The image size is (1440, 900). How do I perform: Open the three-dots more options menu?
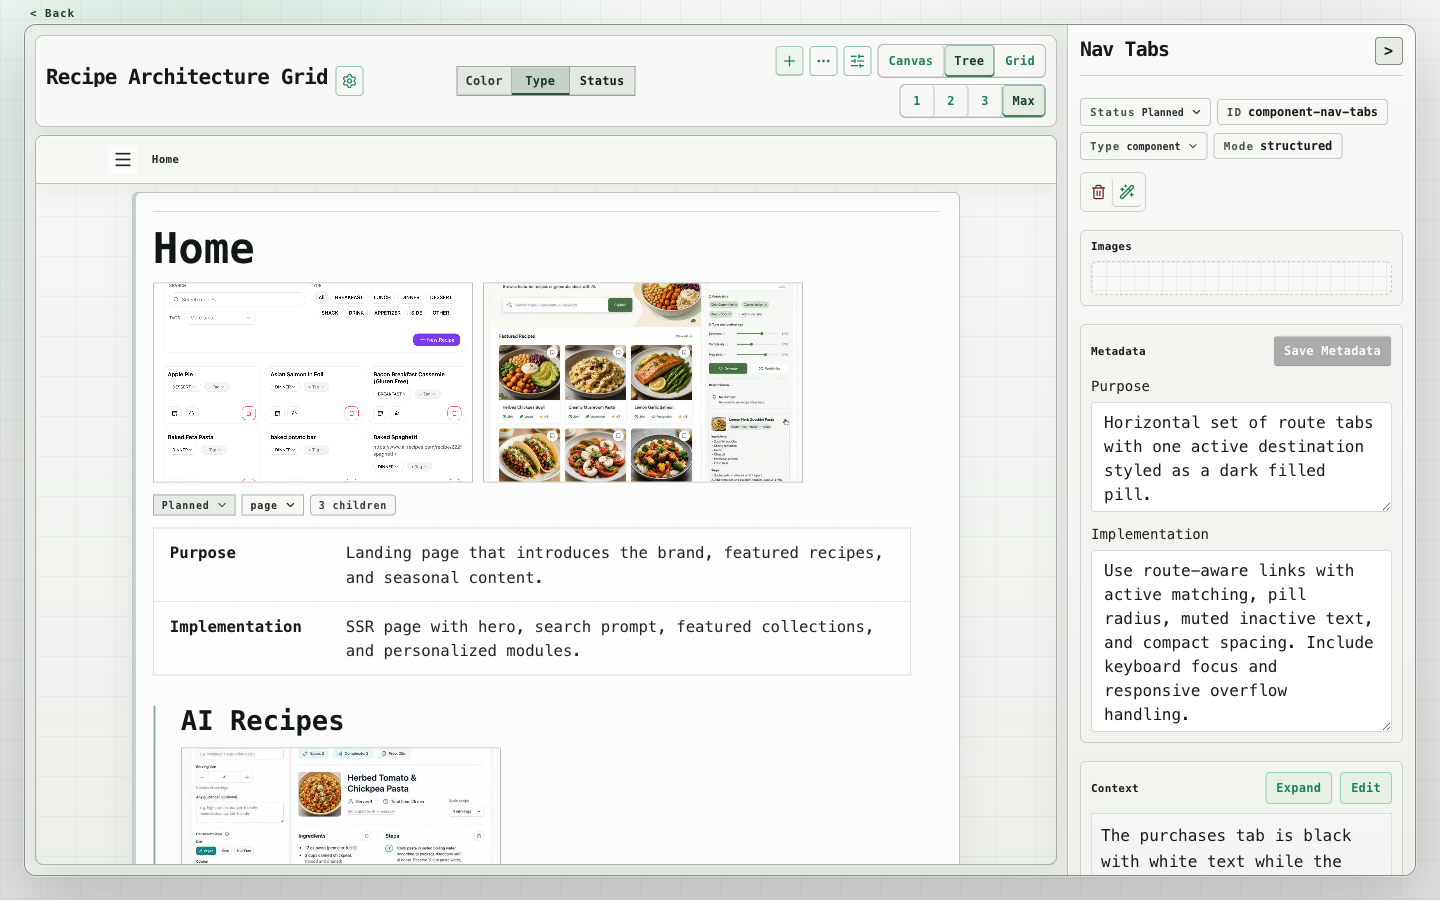823,61
